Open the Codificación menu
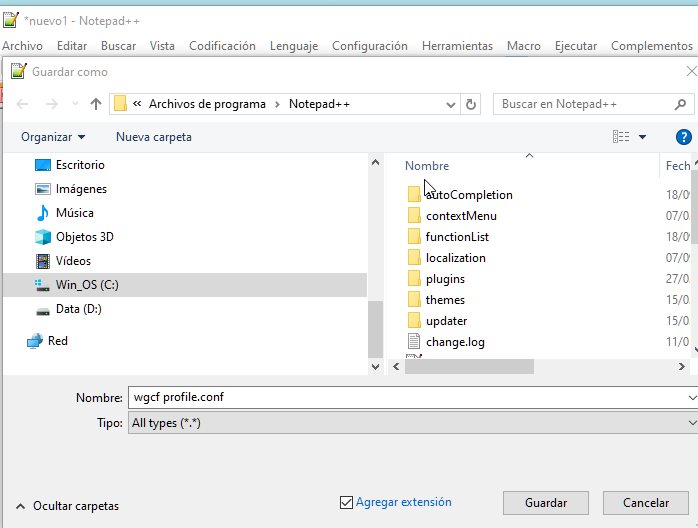Viewport: 698px width, 528px height. pyautogui.click(x=222, y=46)
